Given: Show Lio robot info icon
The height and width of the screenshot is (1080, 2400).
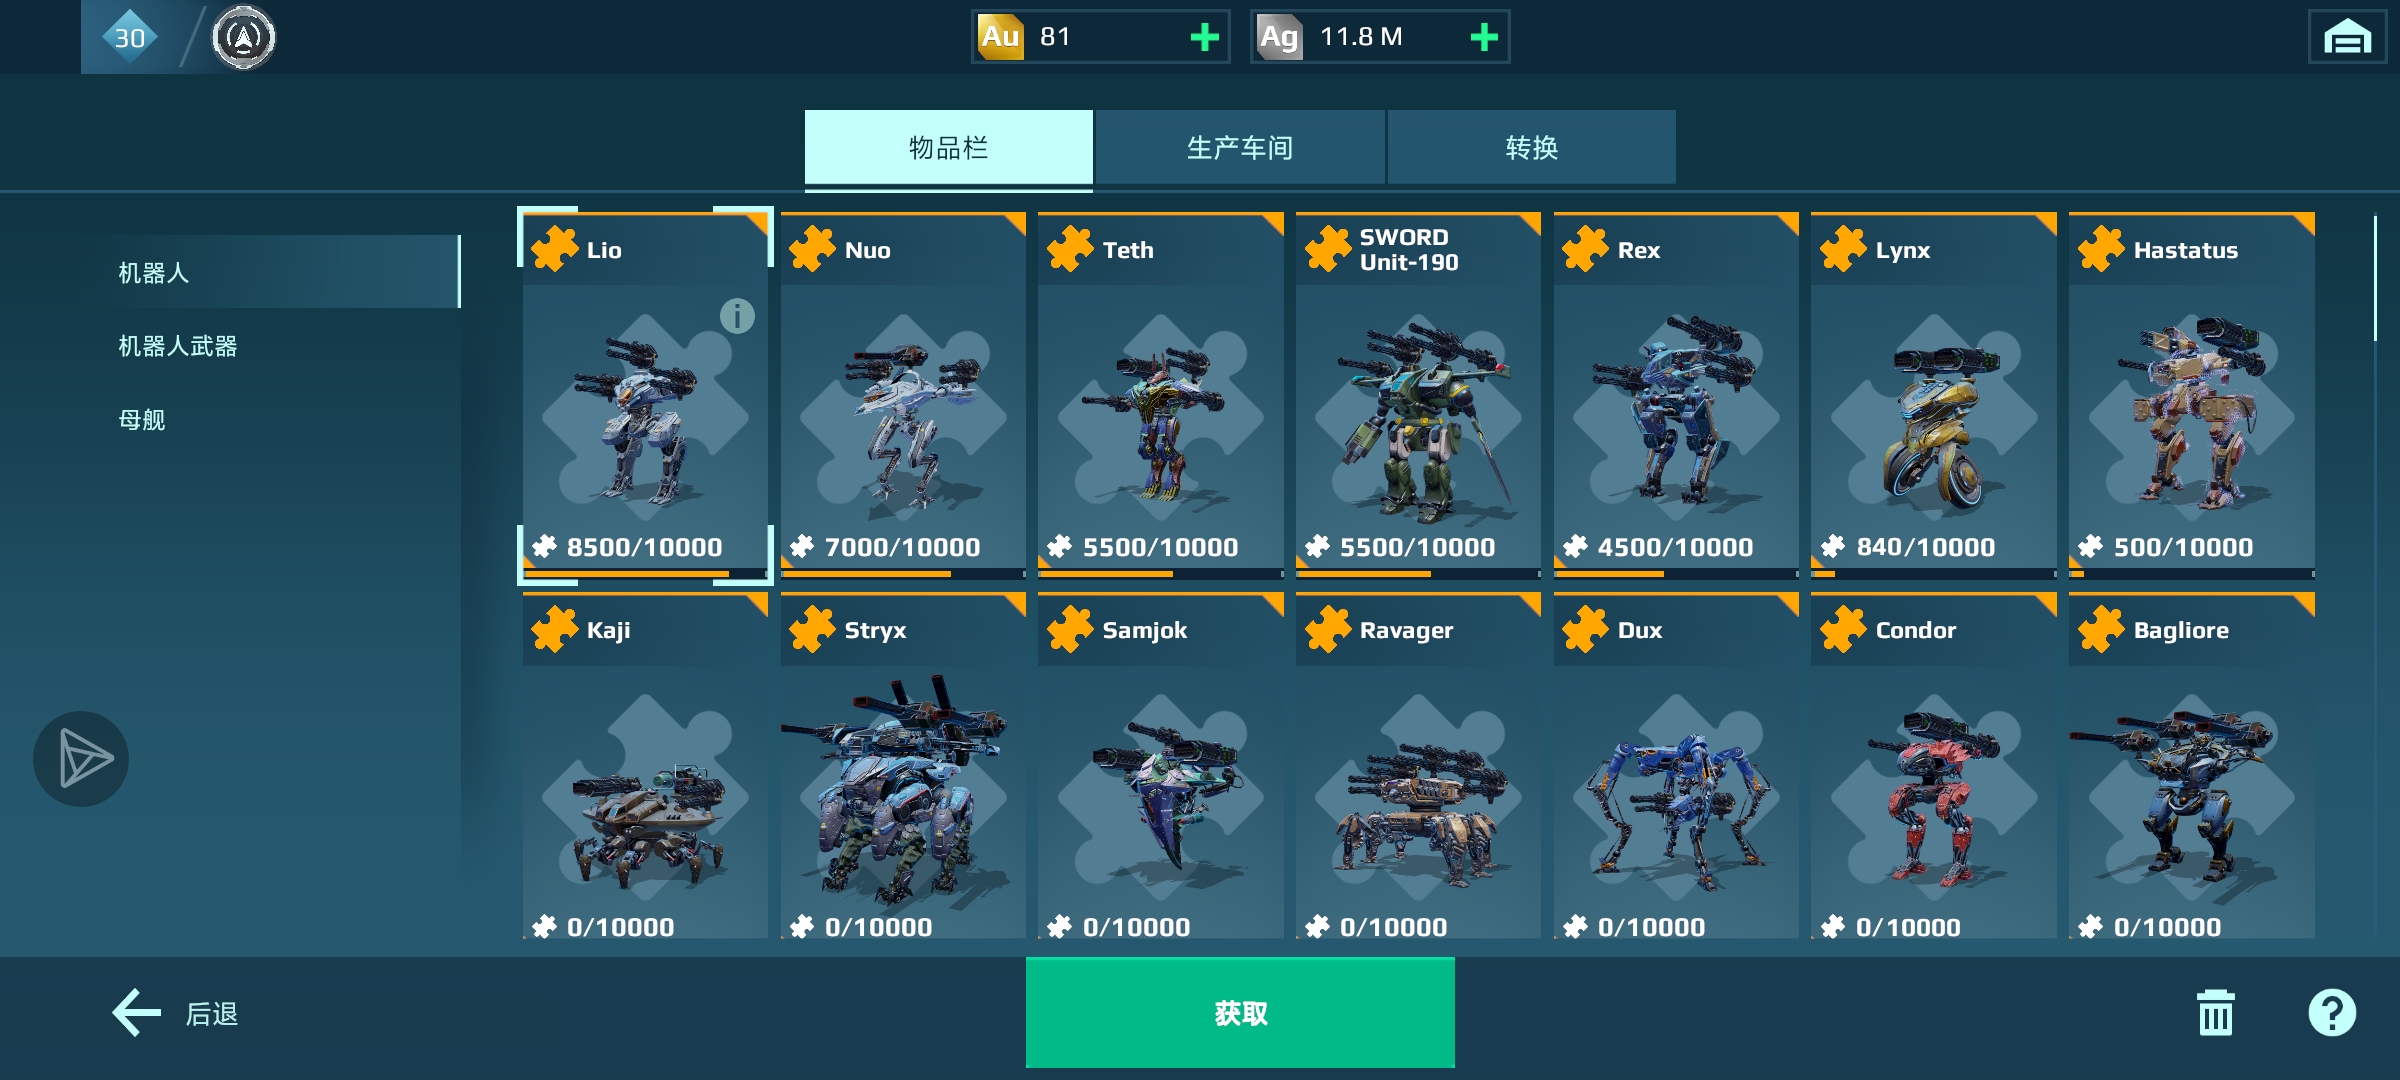Looking at the screenshot, I should (x=737, y=316).
